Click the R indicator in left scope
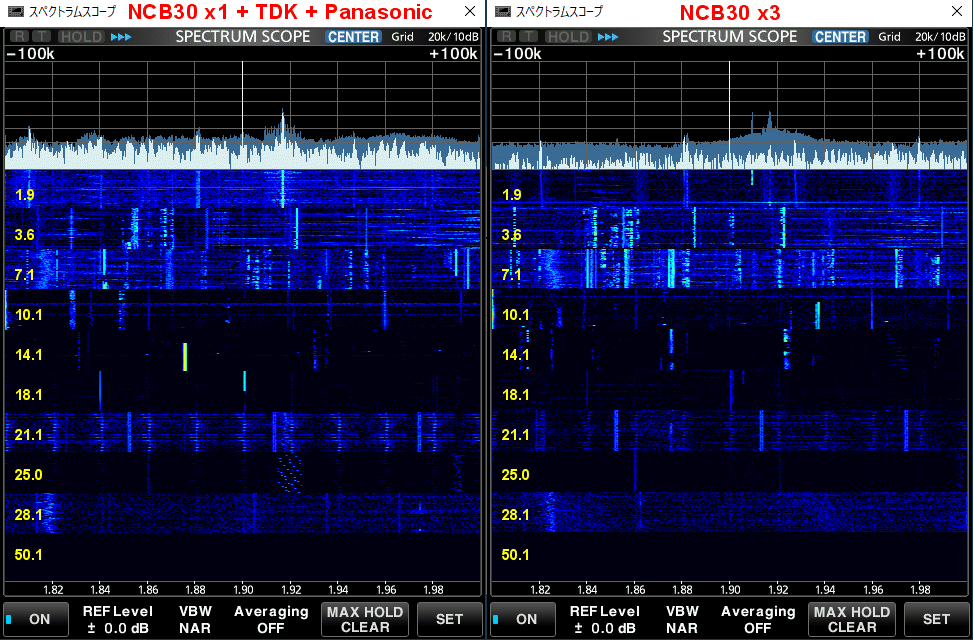The image size is (974, 644). click(19, 37)
